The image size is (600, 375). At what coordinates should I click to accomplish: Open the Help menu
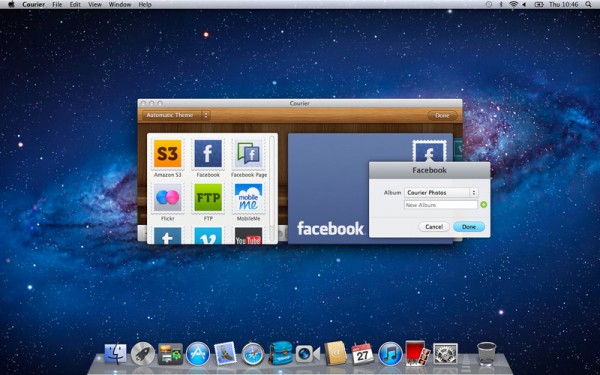145,5
